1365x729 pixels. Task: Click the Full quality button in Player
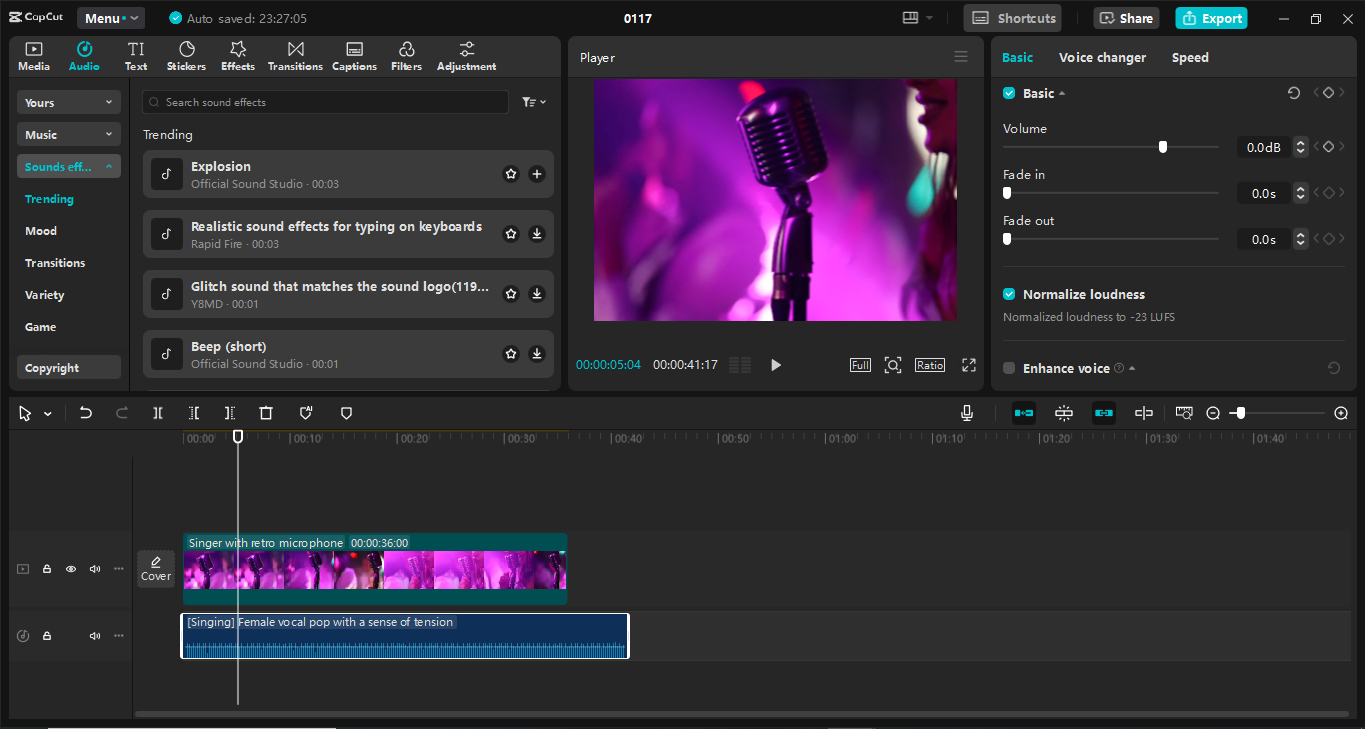tap(860, 365)
